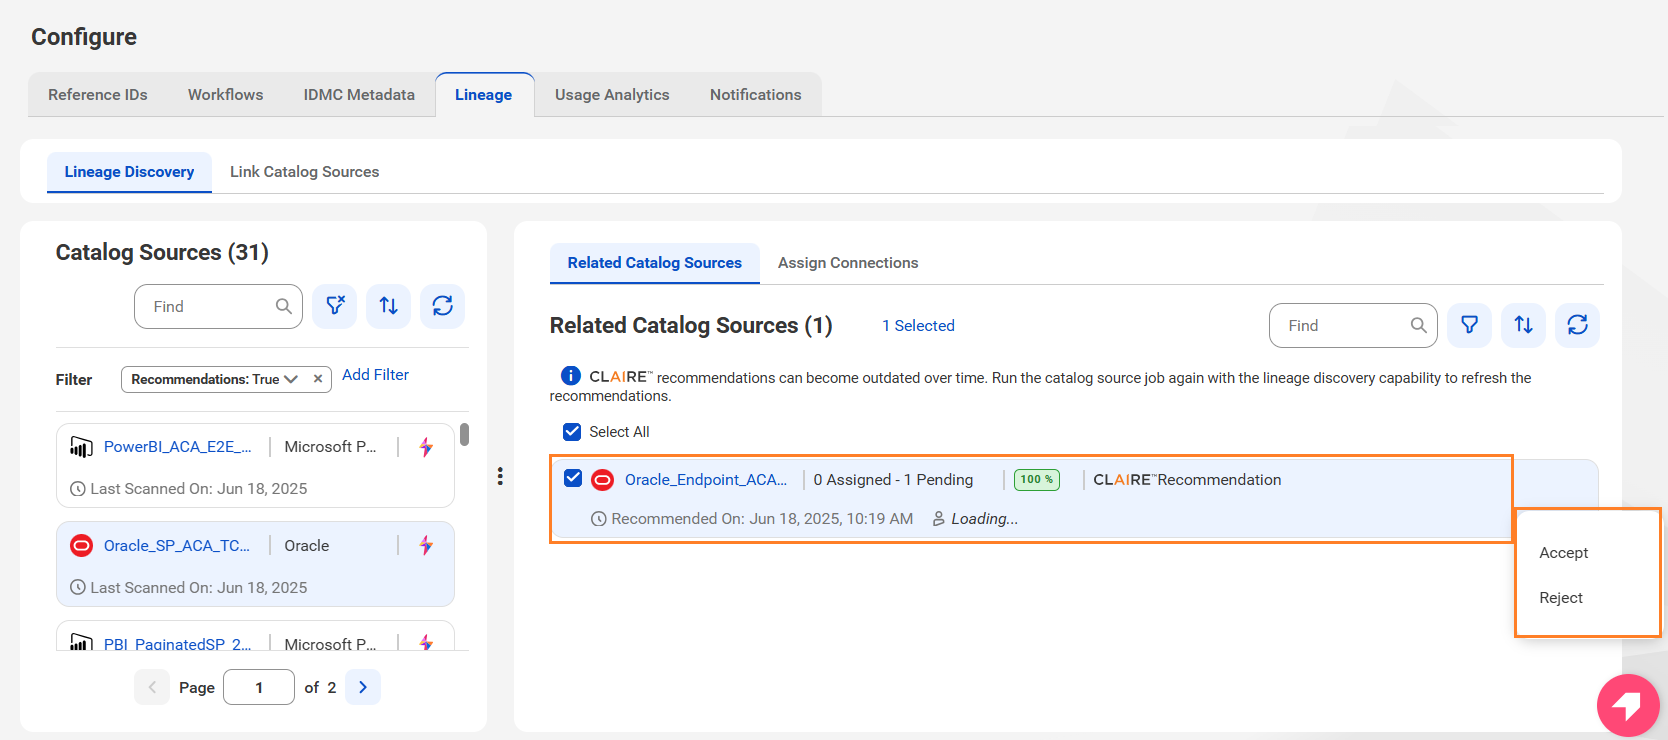
Task: Click Recommended On: Jun 18, 2025 text
Action: pyautogui.click(x=762, y=519)
